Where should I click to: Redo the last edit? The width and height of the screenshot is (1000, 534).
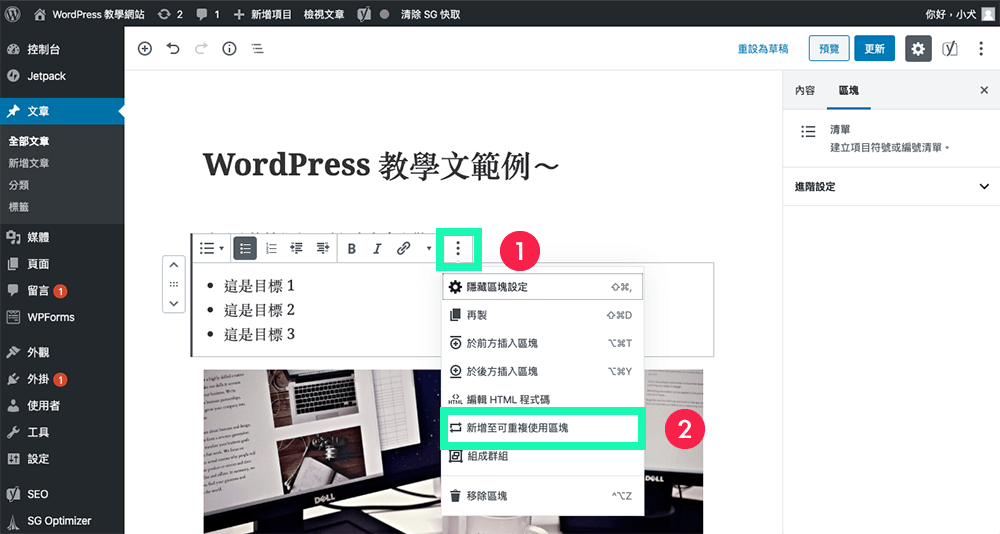point(201,48)
